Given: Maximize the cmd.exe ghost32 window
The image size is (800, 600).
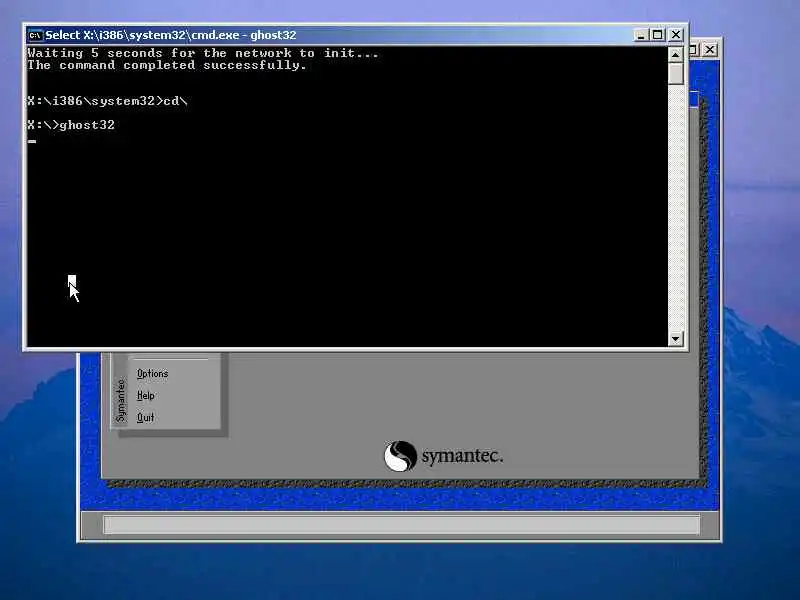Looking at the screenshot, I should tap(658, 35).
